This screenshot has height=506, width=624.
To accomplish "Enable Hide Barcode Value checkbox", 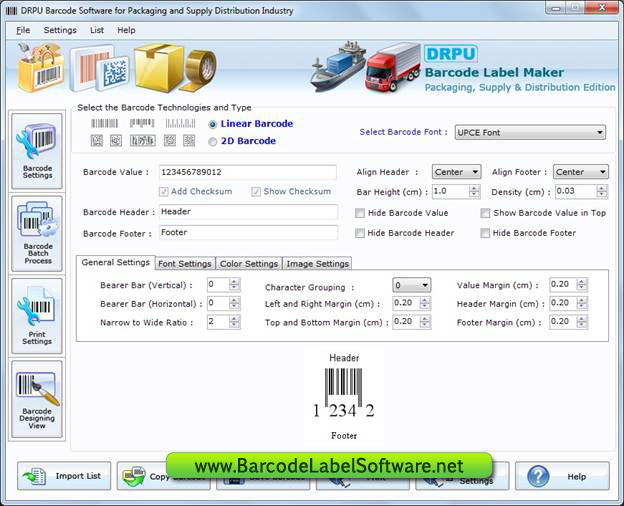I will coord(360,213).
